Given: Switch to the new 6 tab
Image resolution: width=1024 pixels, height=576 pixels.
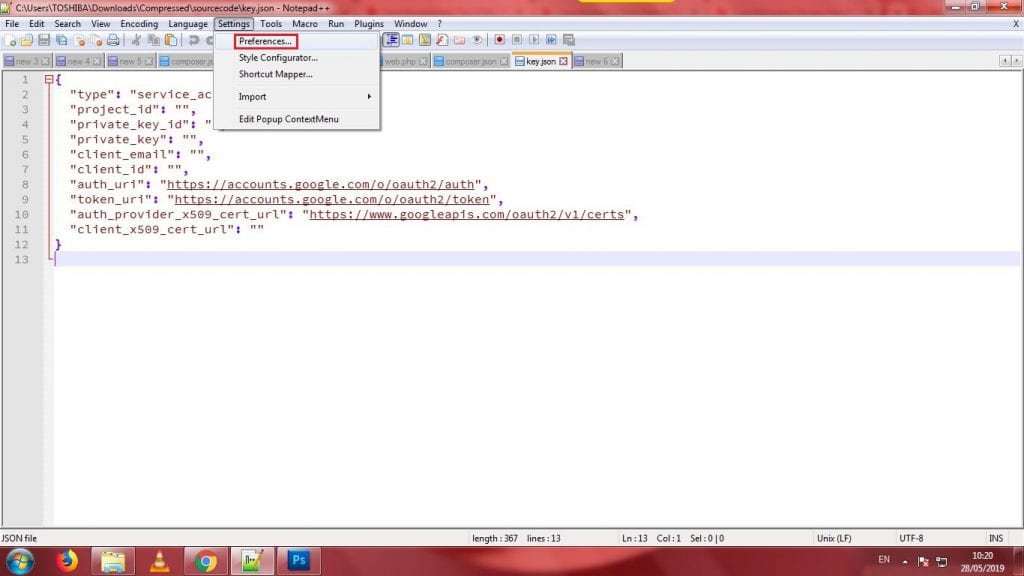Looking at the screenshot, I should (x=597, y=61).
